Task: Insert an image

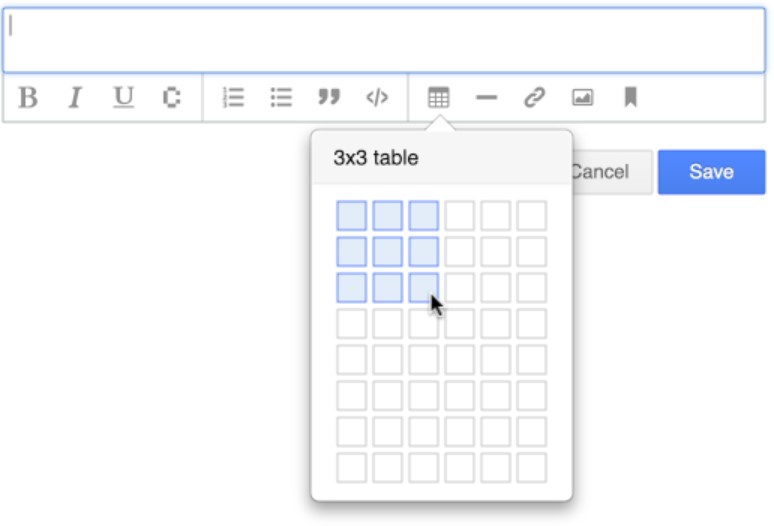Action: tap(582, 97)
